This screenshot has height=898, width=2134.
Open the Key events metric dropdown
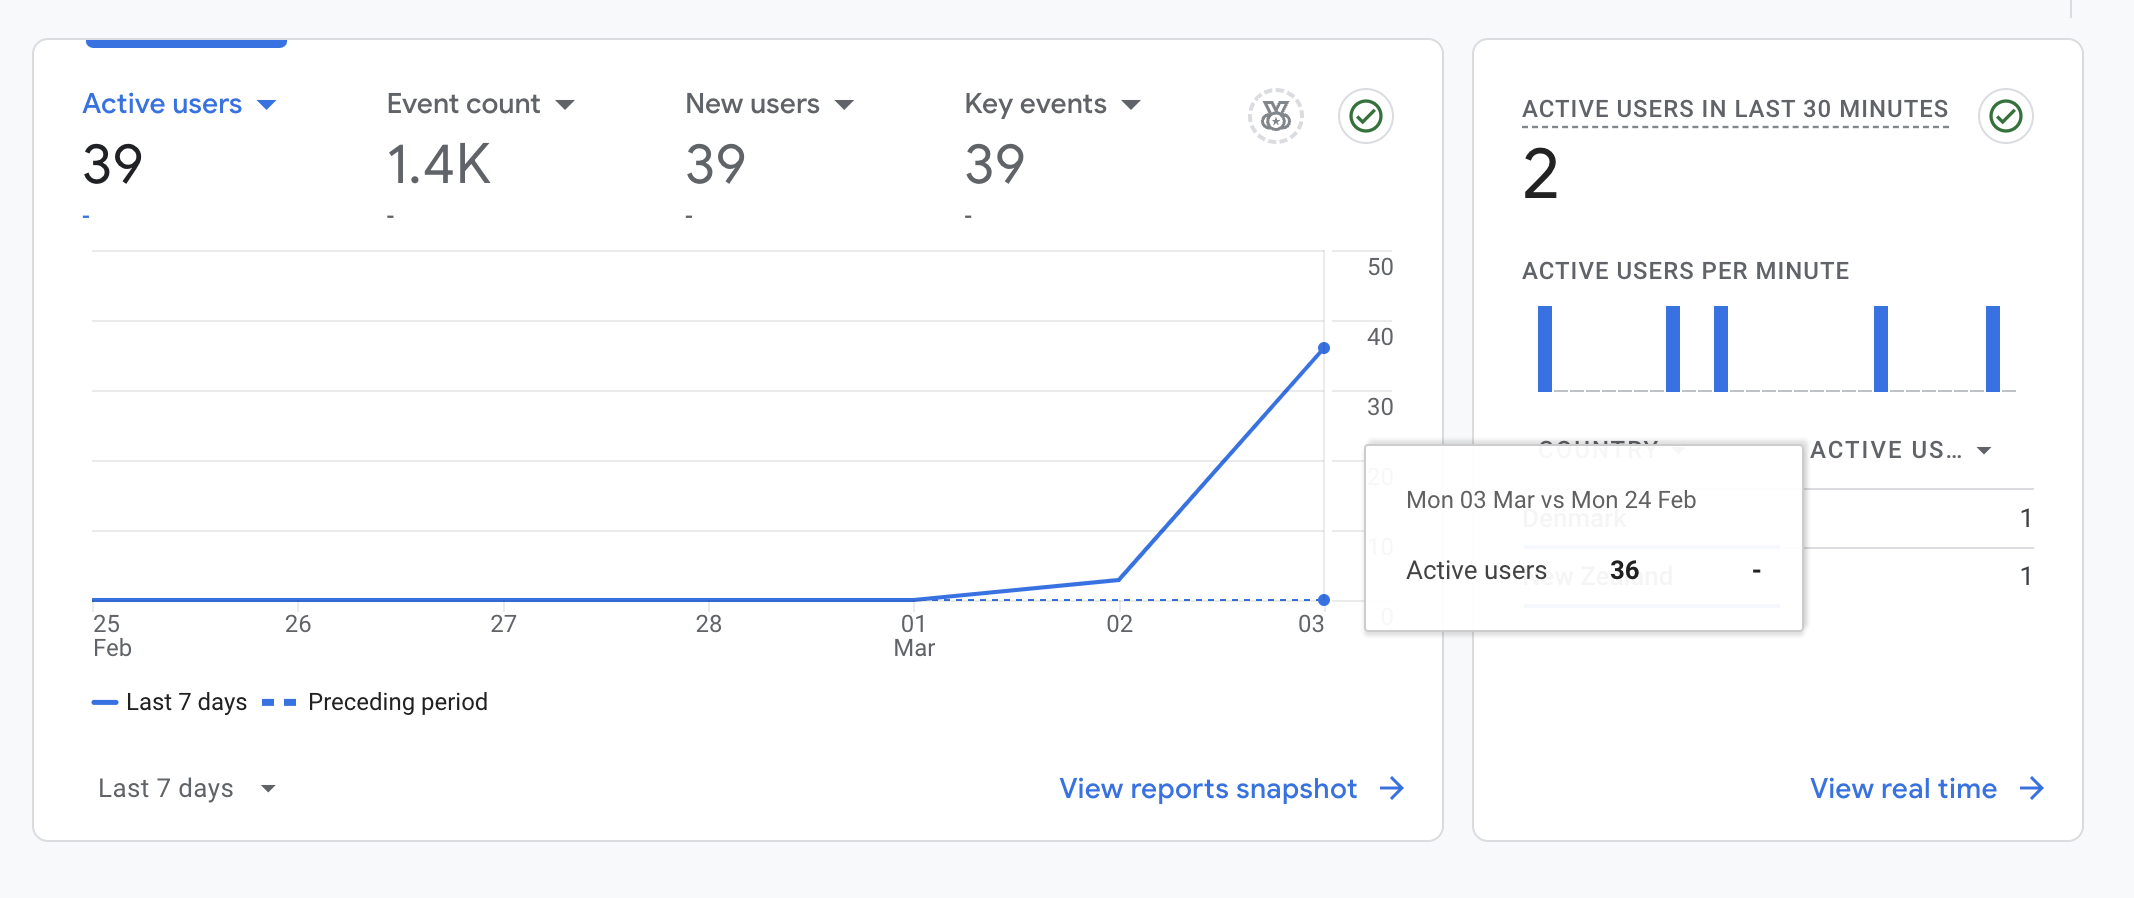pos(1131,105)
